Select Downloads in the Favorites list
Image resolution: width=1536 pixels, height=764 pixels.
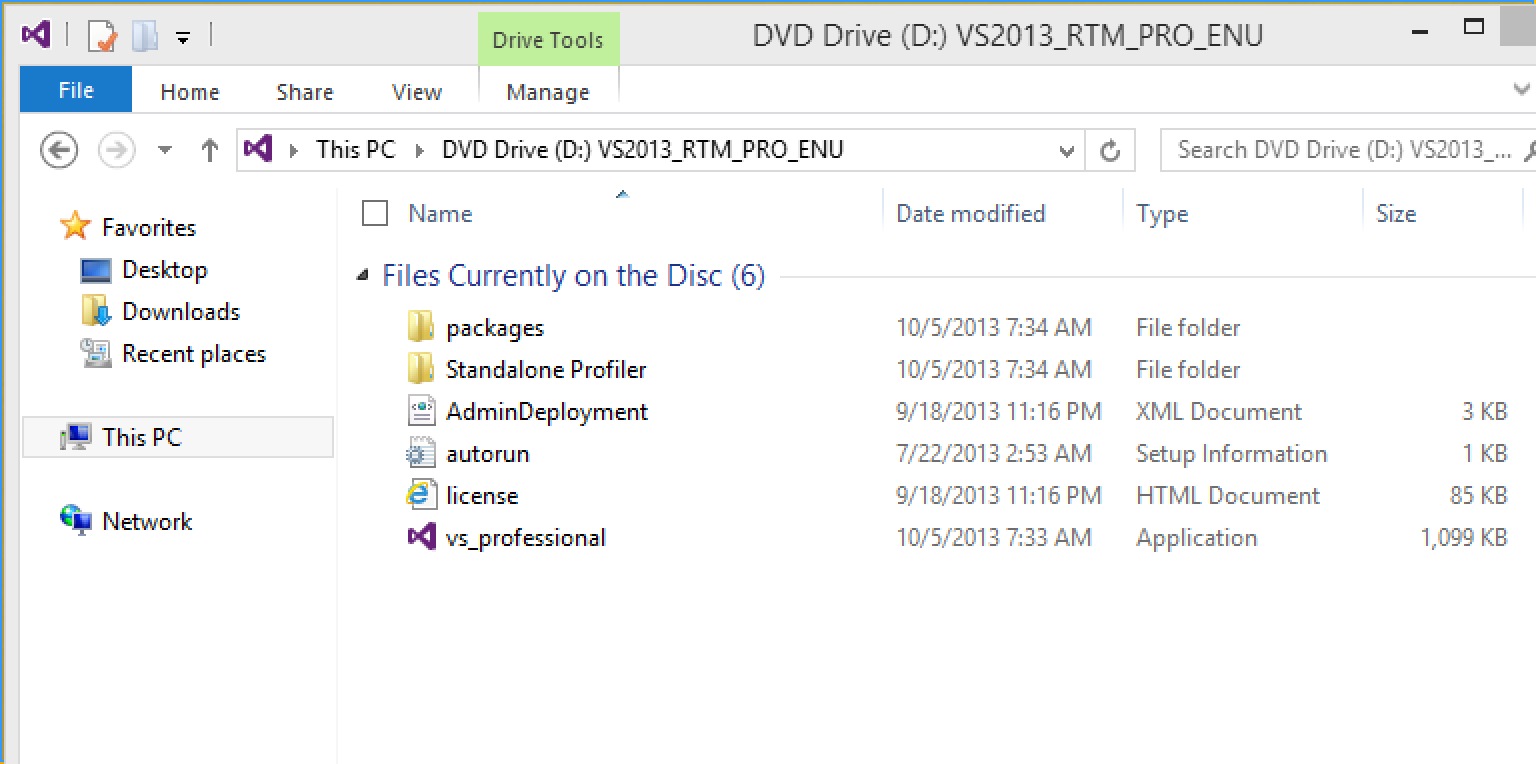(x=180, y=311)
